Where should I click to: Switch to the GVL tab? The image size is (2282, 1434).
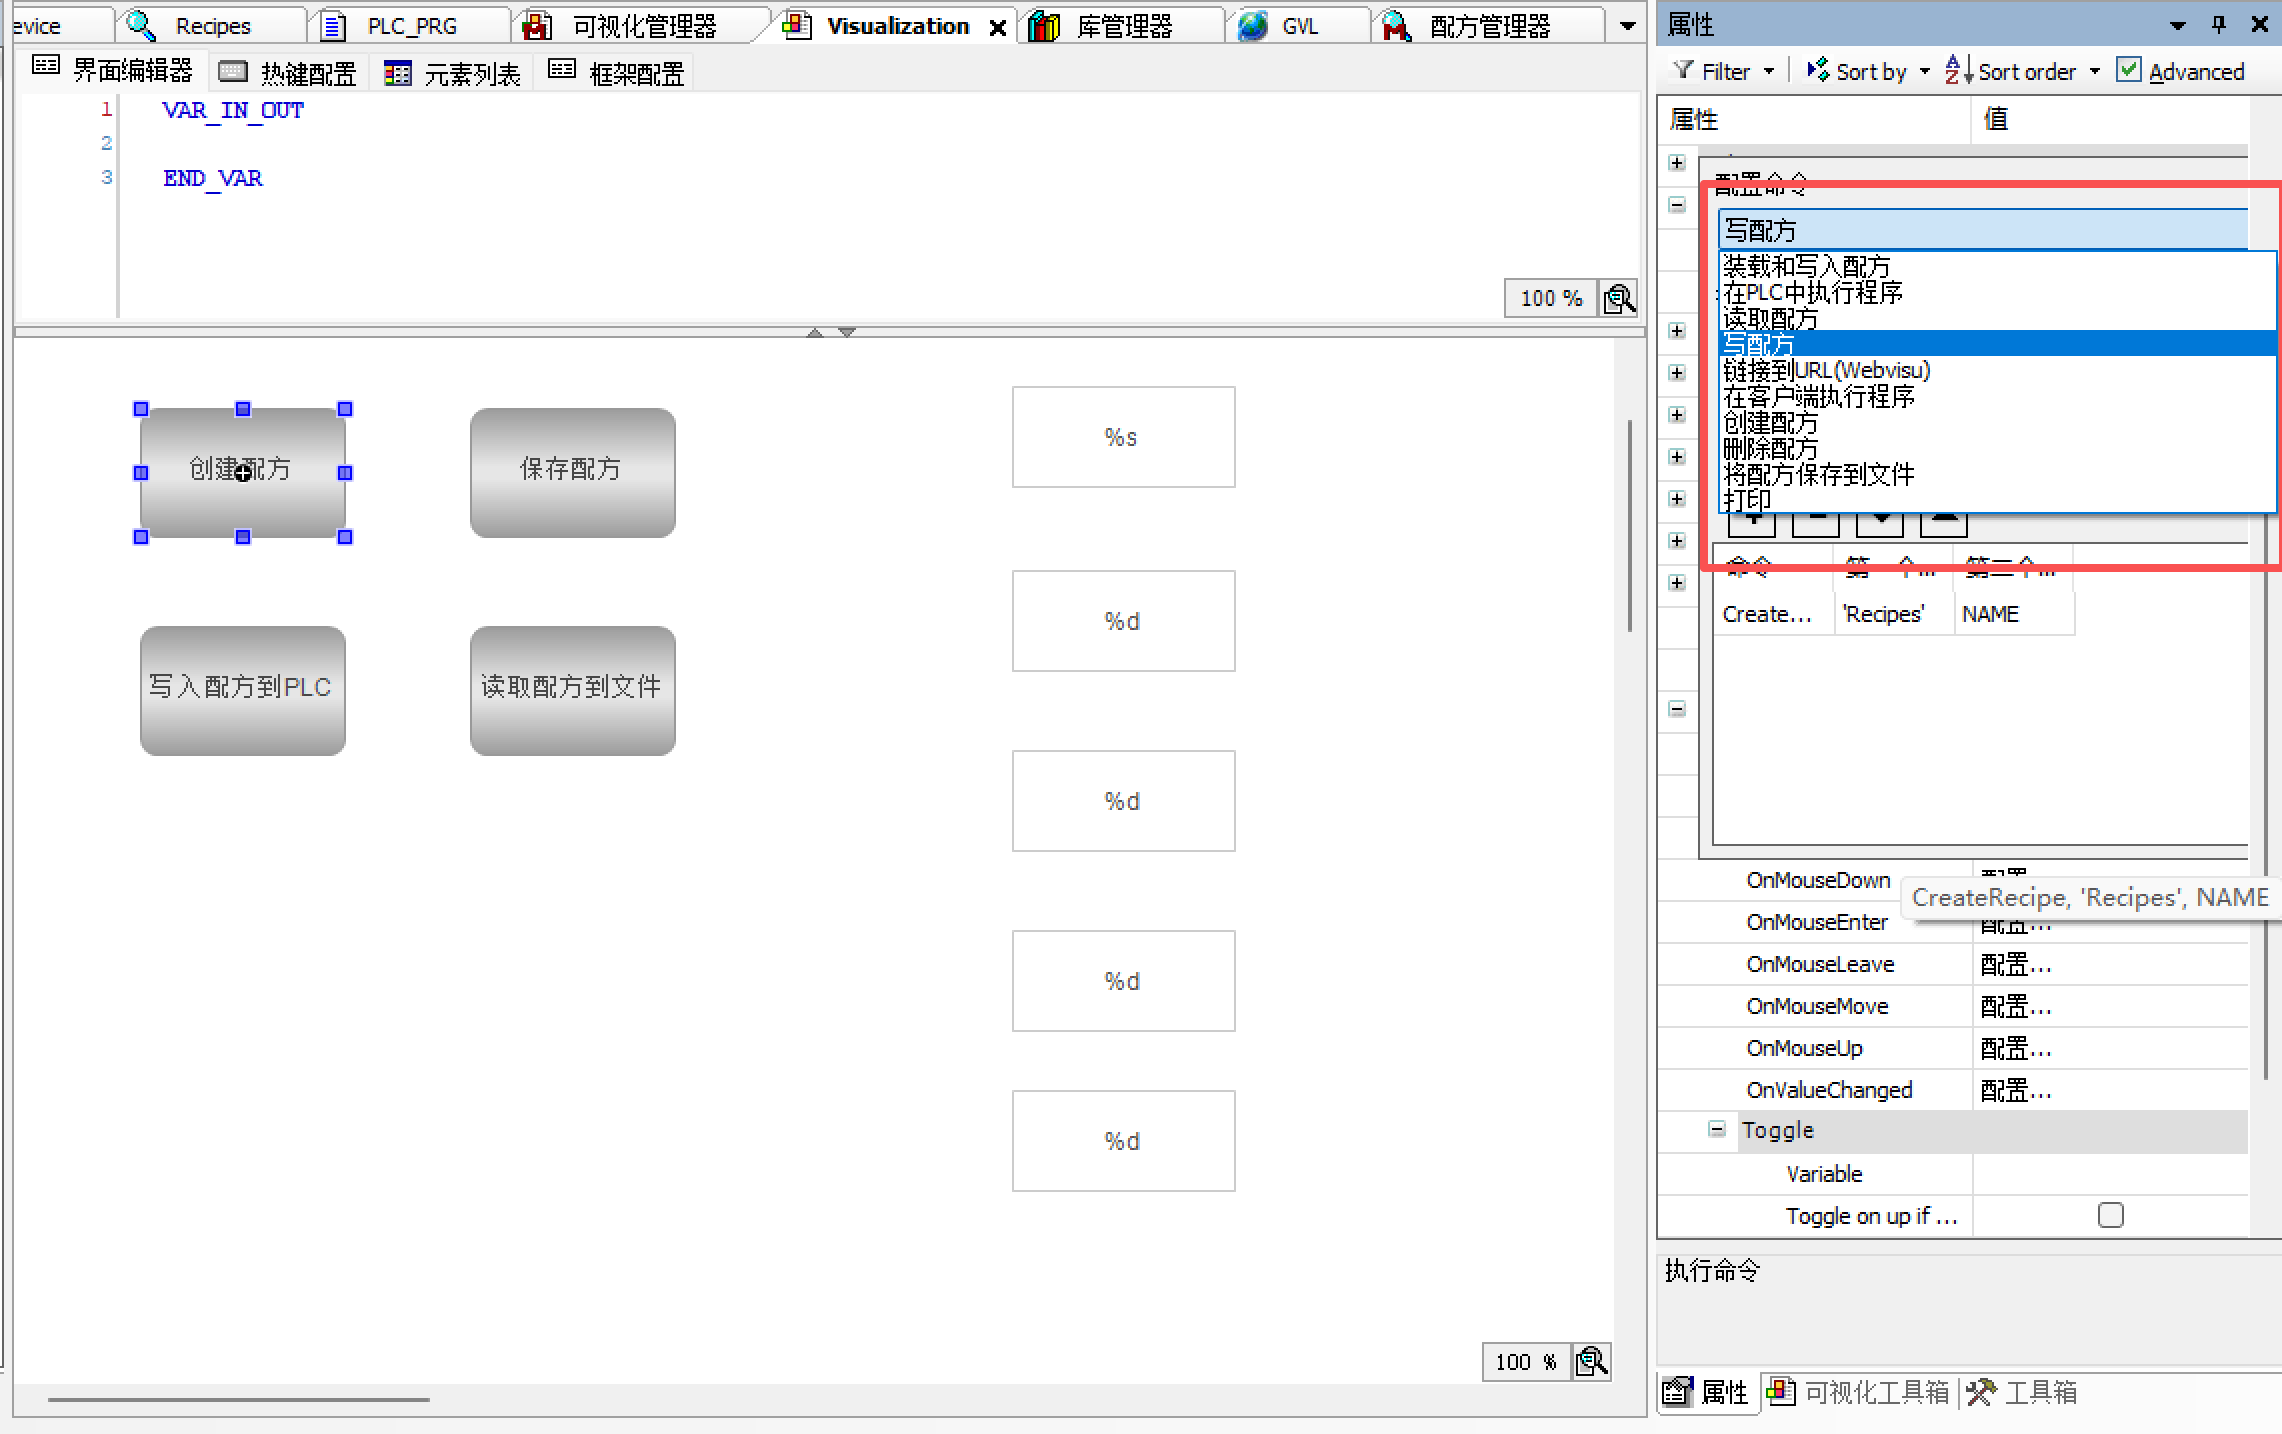tap(1299, 26)
